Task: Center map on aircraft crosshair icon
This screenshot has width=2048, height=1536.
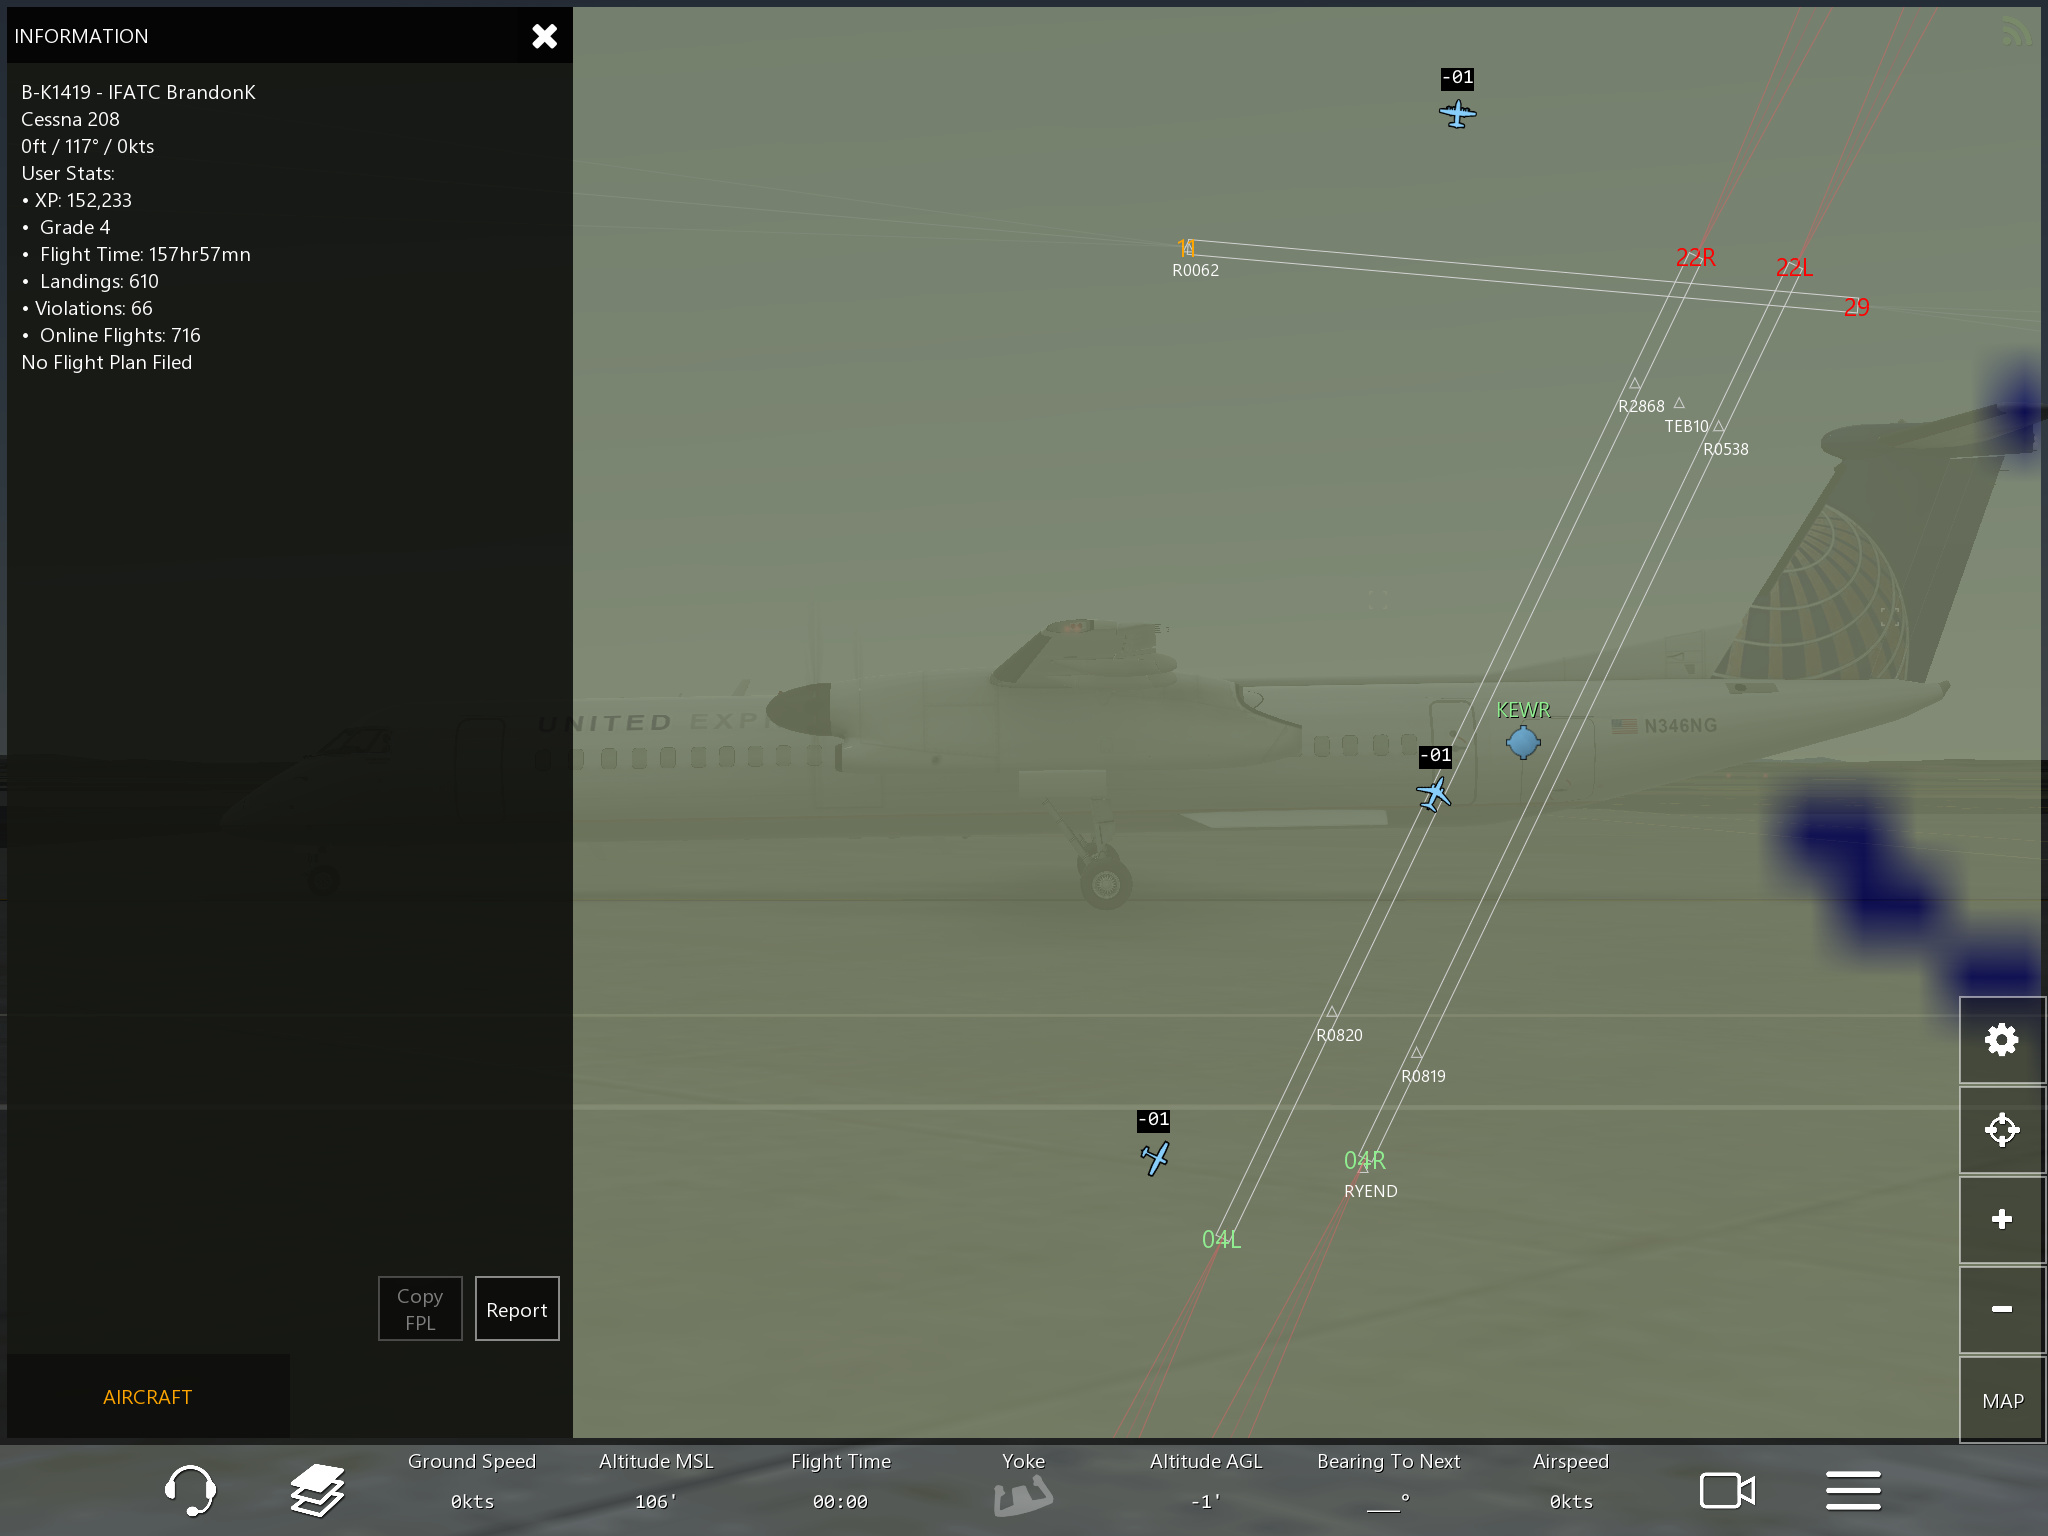Action: click(x=2001, y=1130)
